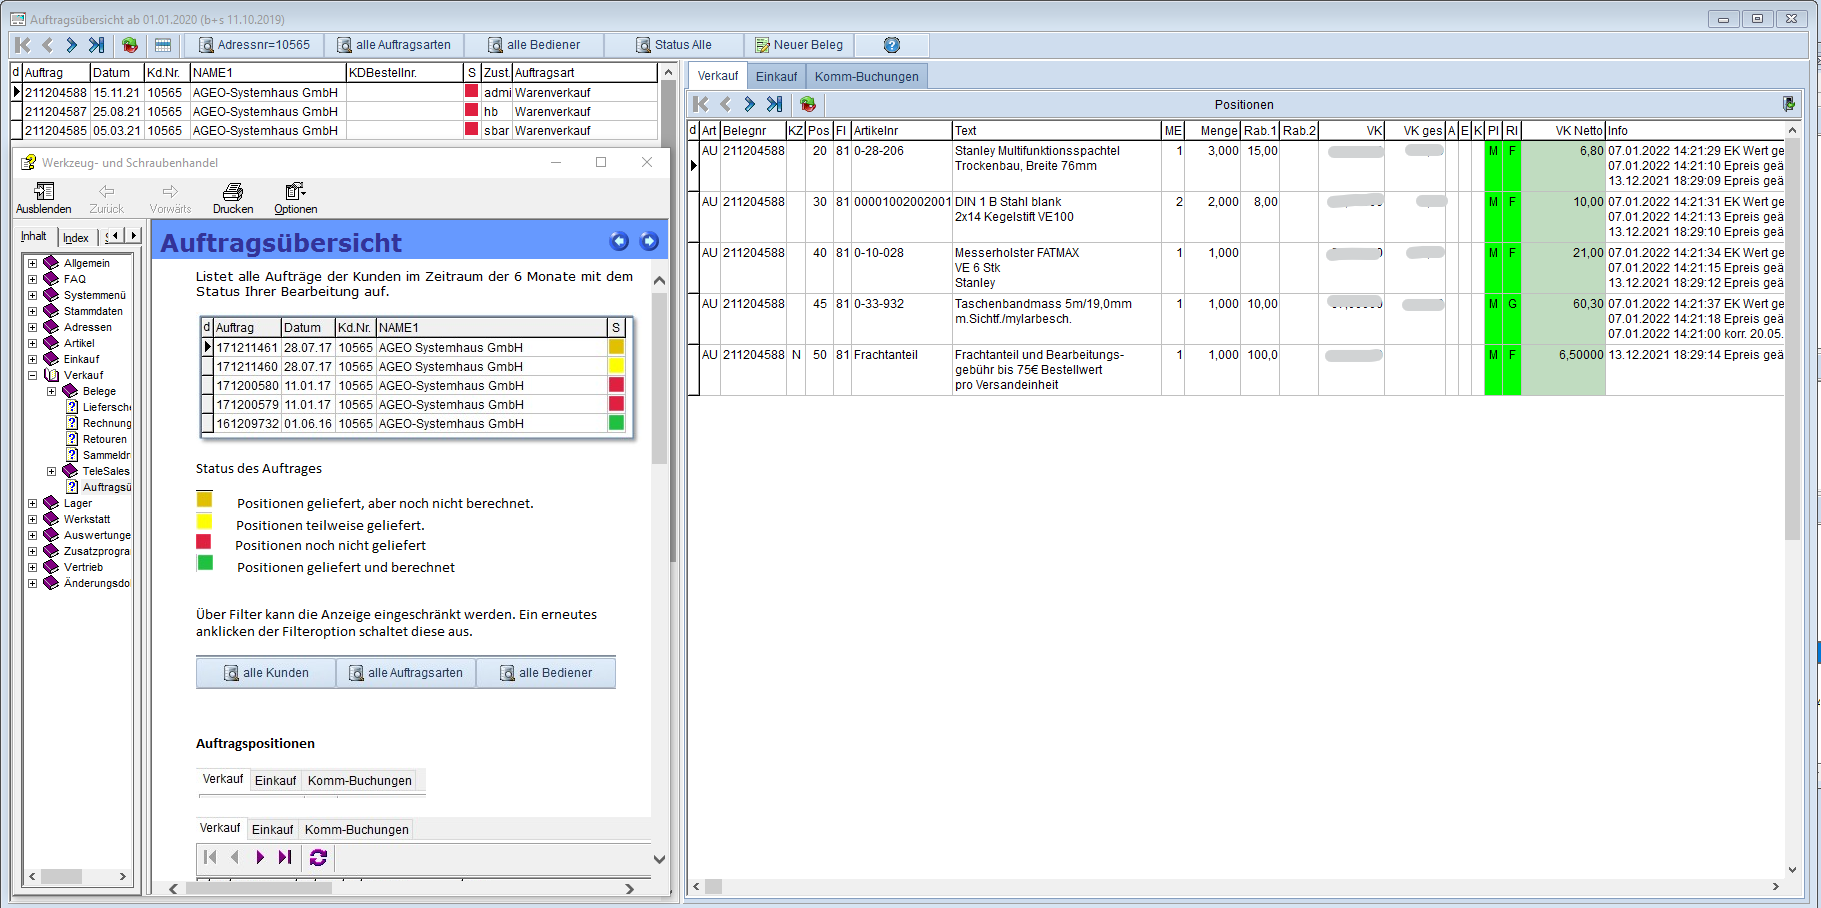The width and height of the screenshot is (1821, 908).
Task: Toggle the Adressnr=10565 filter
Action: click(x=255, y=45)
